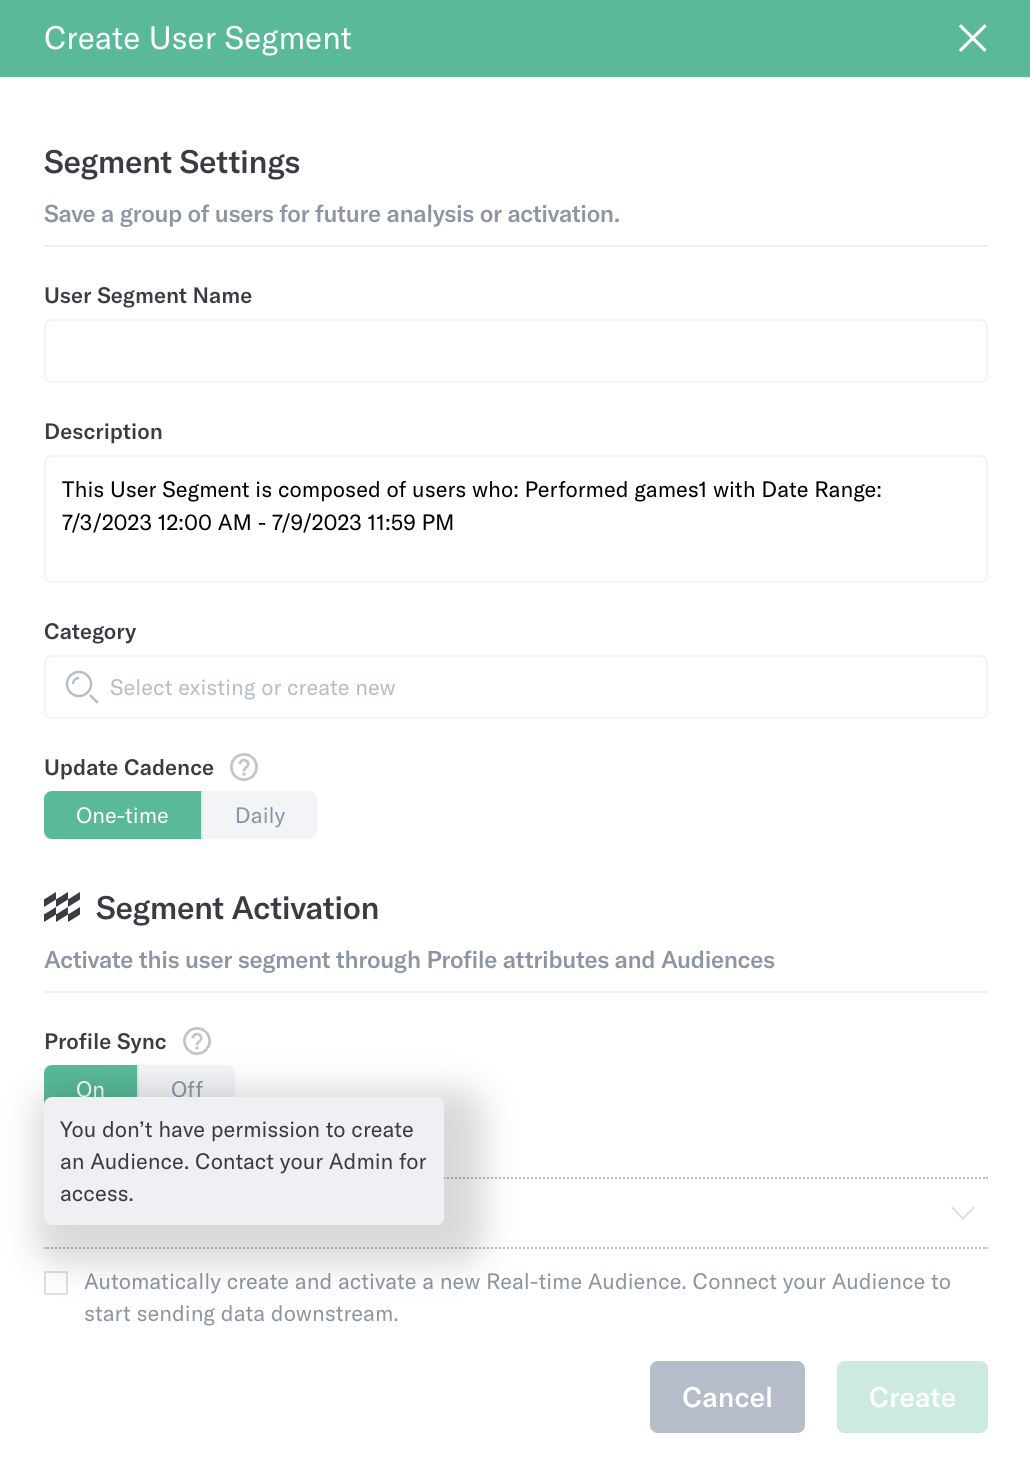Turn Profile Sync Off
Viewport: 1030px width, 1484px height.
click(x=187, y=1082)
